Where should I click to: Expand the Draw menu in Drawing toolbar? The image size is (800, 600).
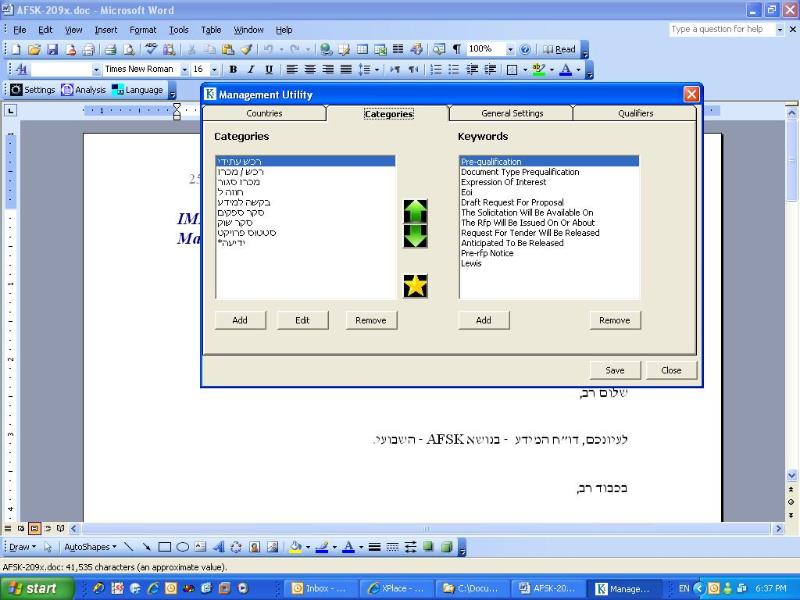pos(22,547)
